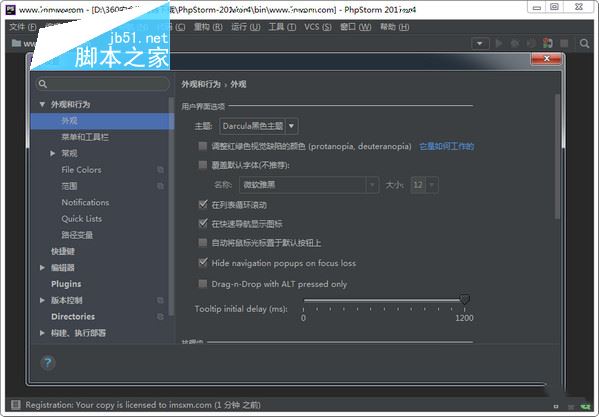Expand the 构建、执行部署 tree node

(x=42, y=333)
